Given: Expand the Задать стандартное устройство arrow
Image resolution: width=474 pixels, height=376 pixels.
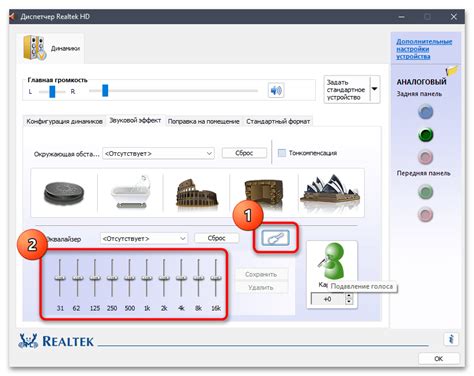Looking at the screenshot, I should pyautogui.click(x=374, y=89).
